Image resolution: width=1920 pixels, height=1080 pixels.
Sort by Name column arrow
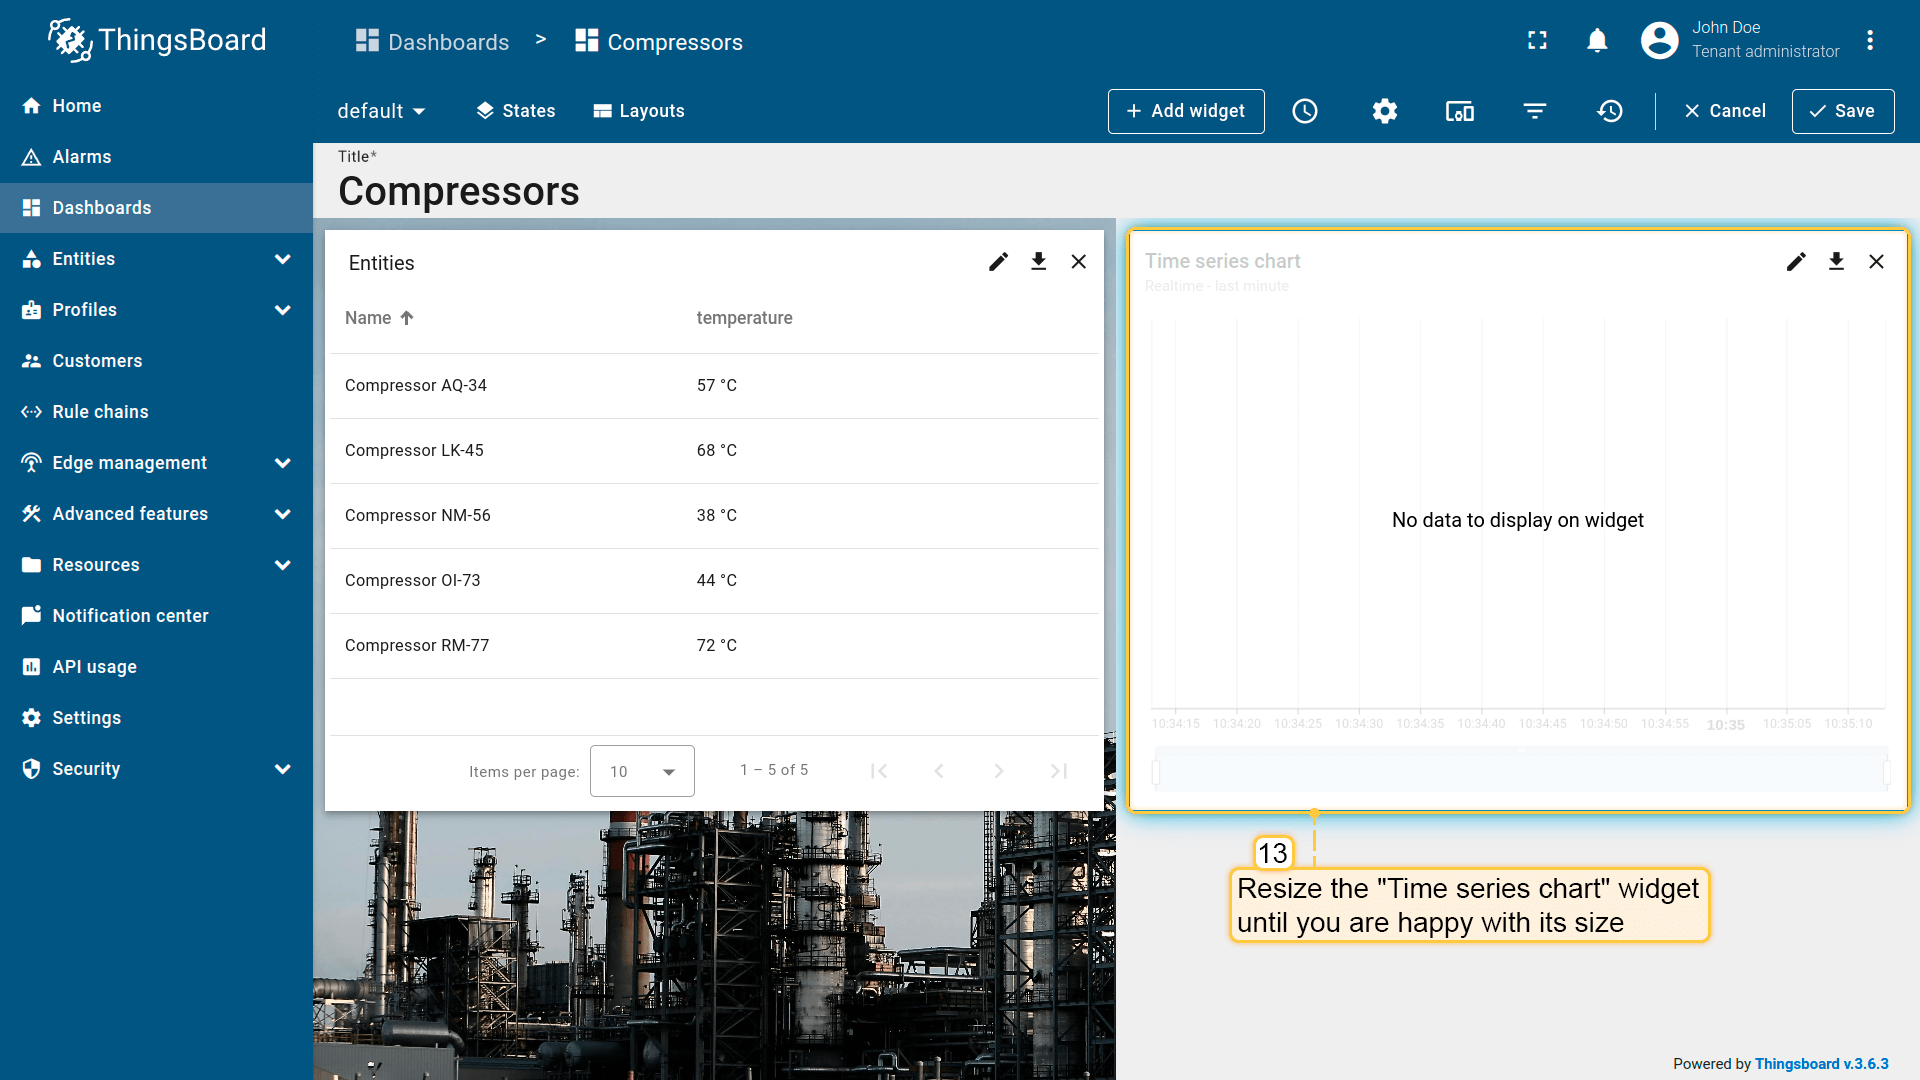click(x=407, y=318)
